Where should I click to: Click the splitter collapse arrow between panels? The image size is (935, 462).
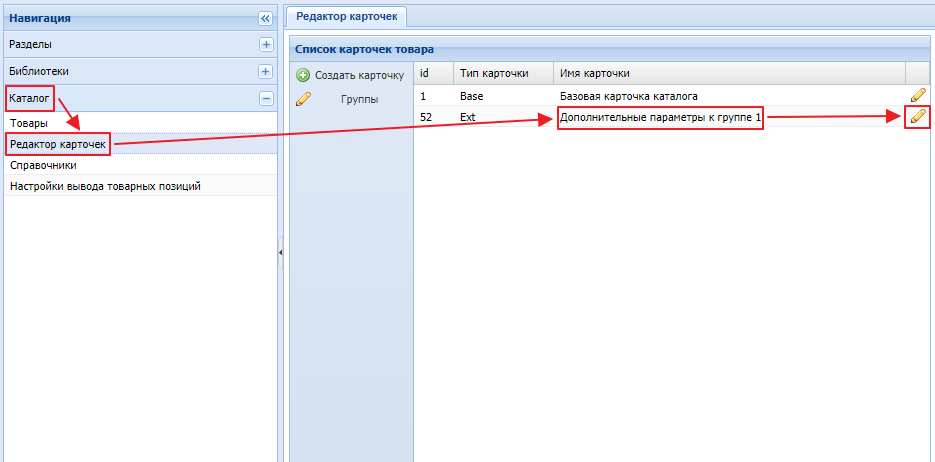click(281, 253)
